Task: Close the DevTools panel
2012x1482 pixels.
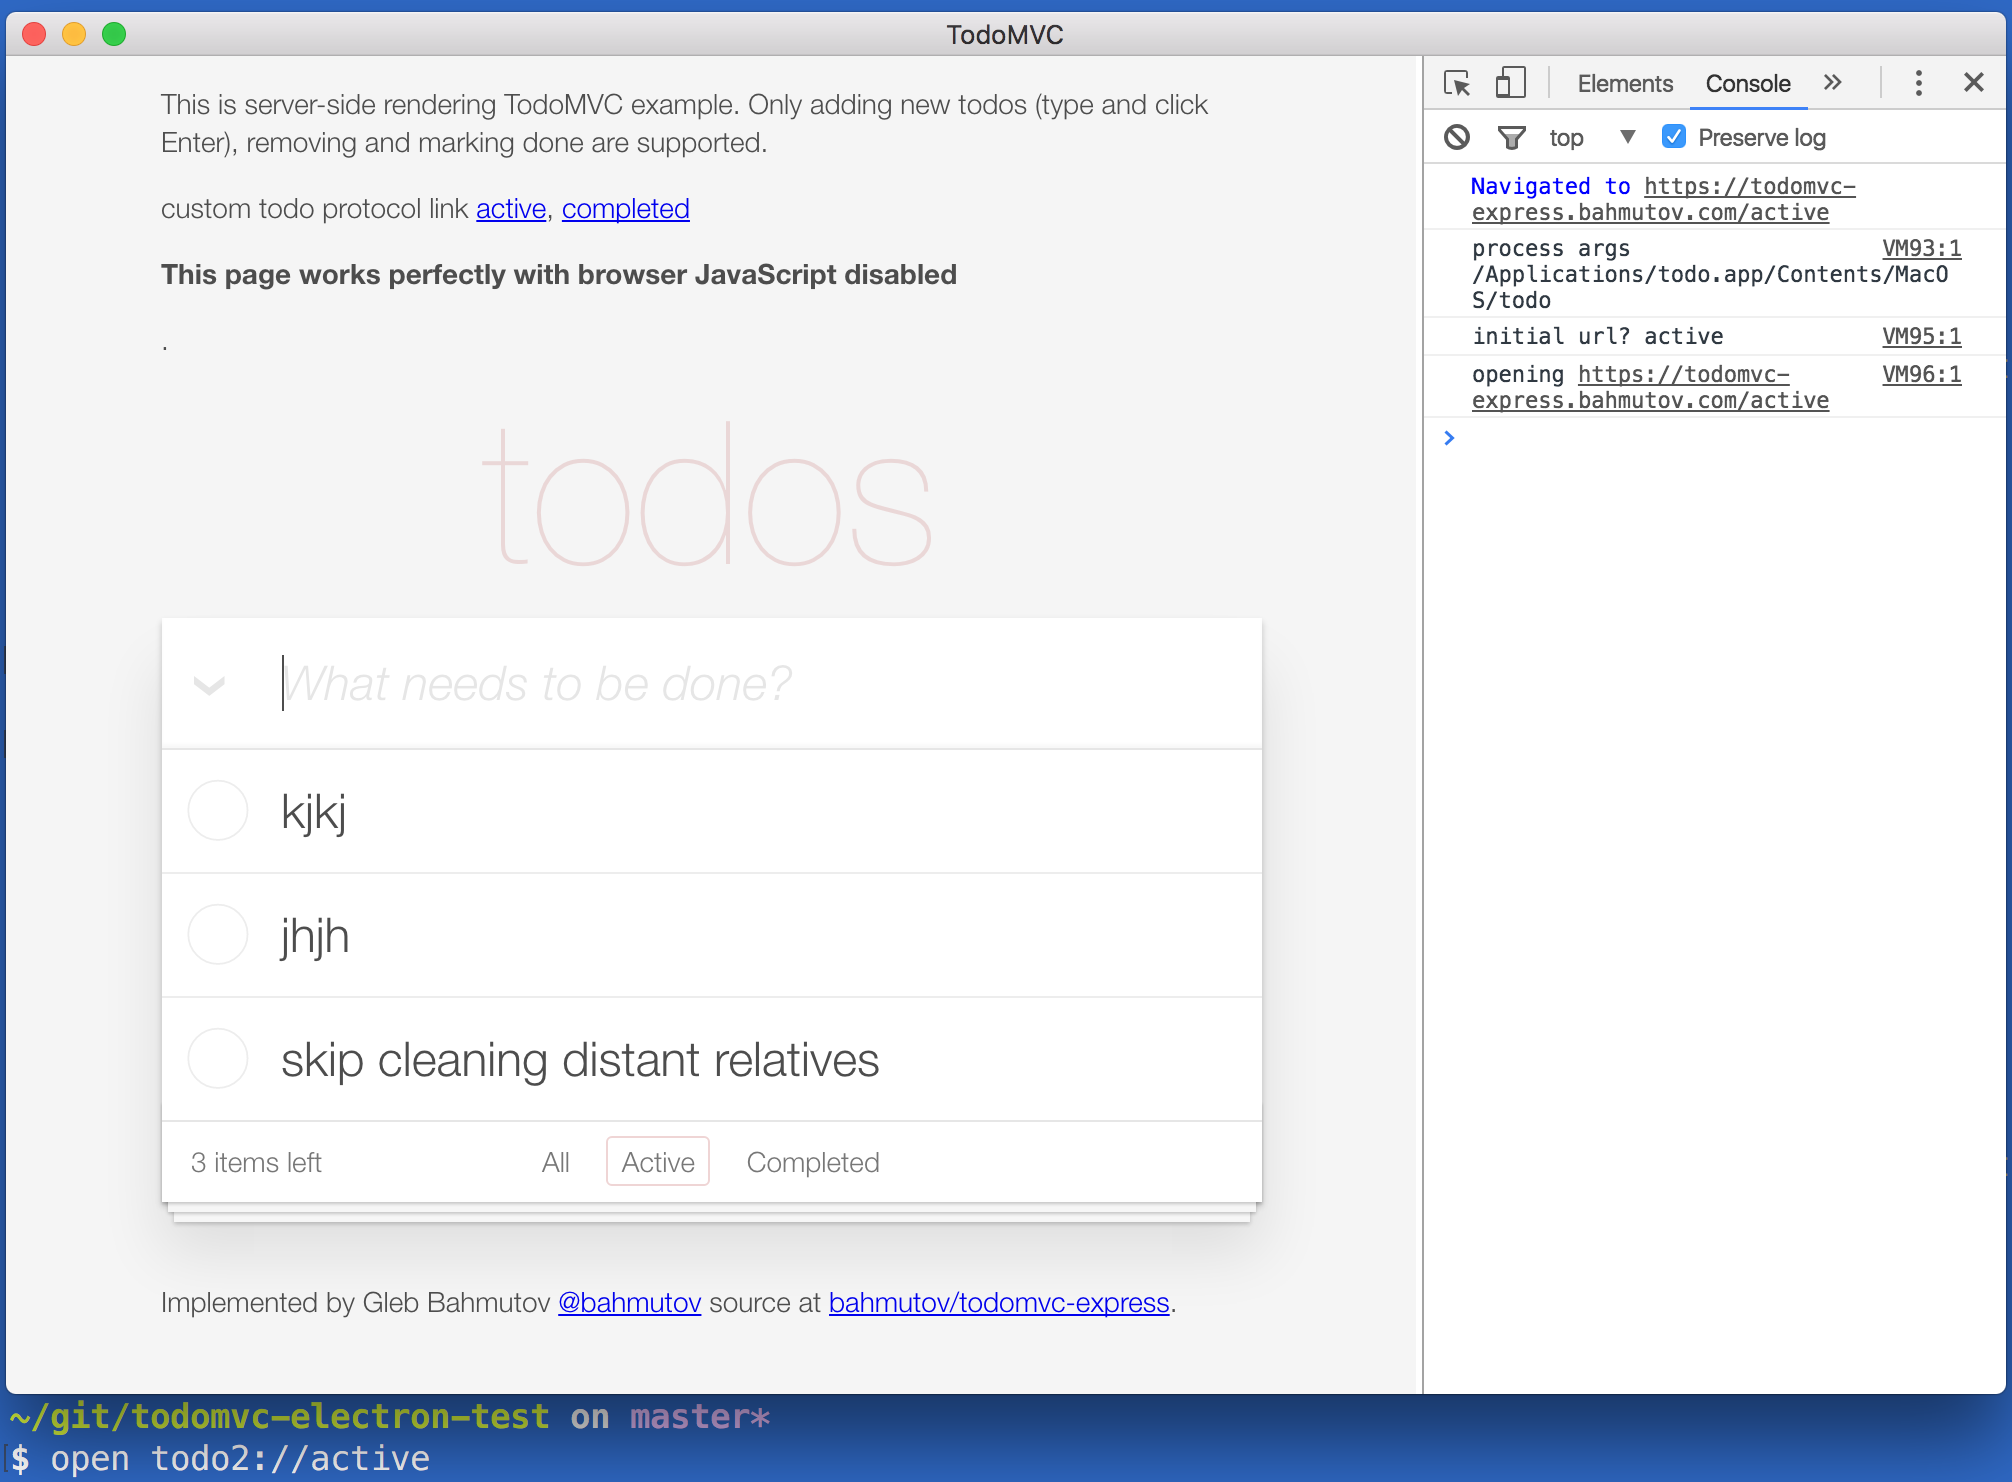Action: [x=1973, y=83]
